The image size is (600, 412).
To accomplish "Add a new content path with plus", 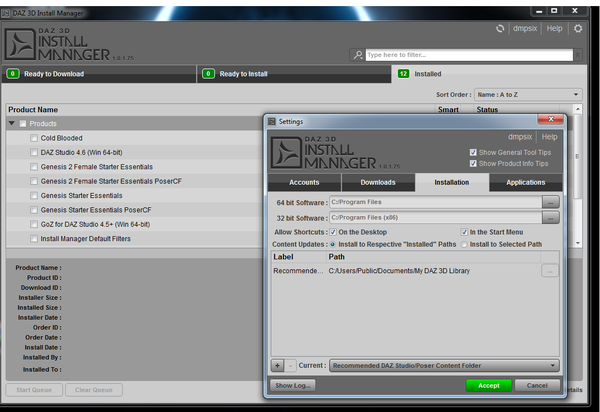I will pyautogui.click(x=277, y=366).
